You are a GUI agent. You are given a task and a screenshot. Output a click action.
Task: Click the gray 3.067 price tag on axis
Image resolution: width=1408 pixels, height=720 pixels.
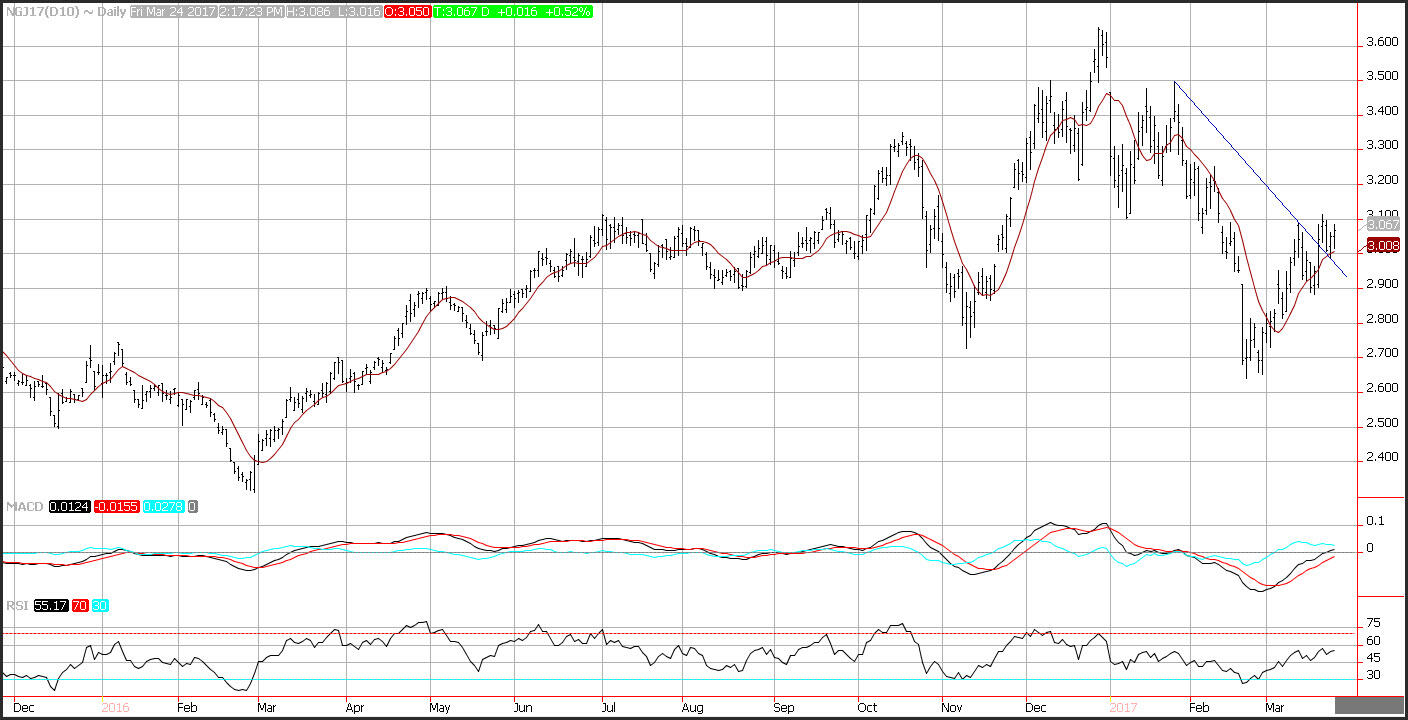(1381, 226)
